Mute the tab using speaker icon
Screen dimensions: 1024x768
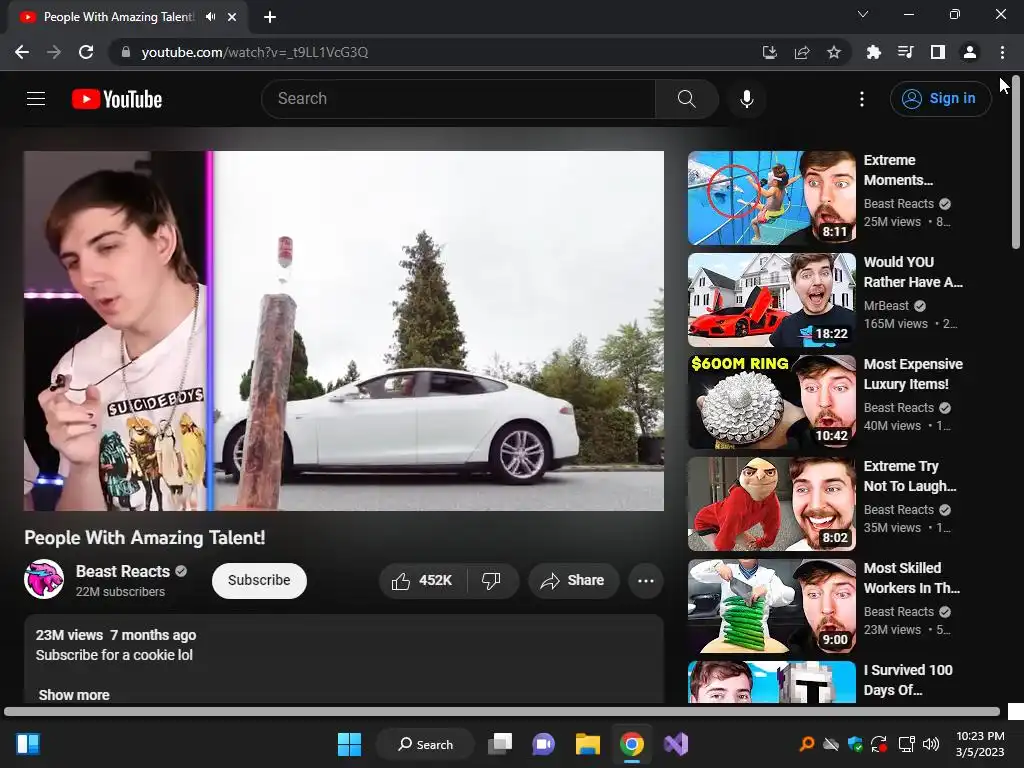(x=210, y=17)
